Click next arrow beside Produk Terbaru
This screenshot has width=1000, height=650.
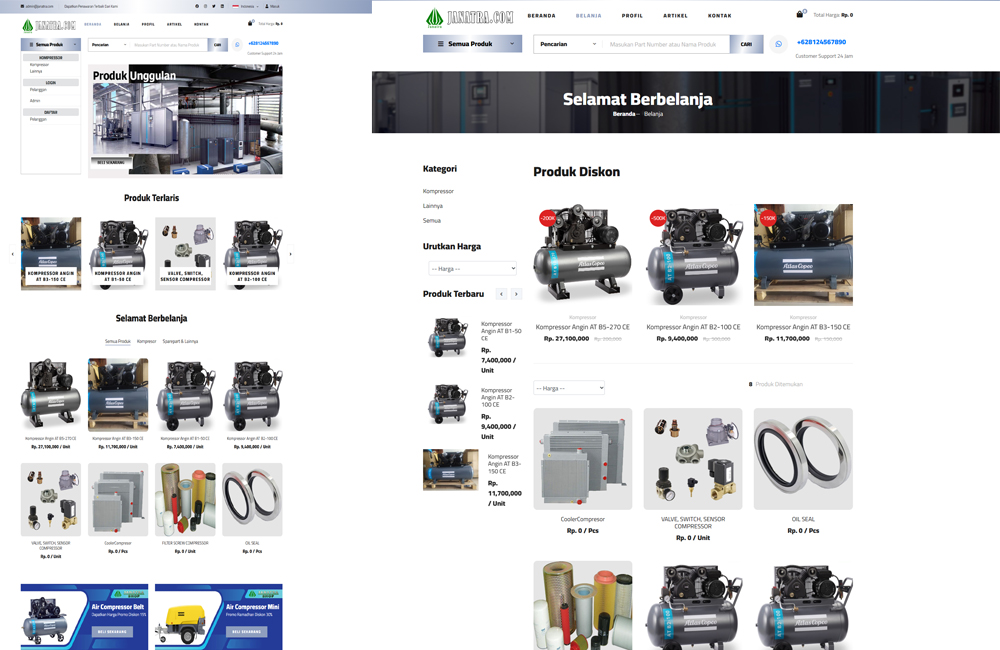click(x=517, y=294)
